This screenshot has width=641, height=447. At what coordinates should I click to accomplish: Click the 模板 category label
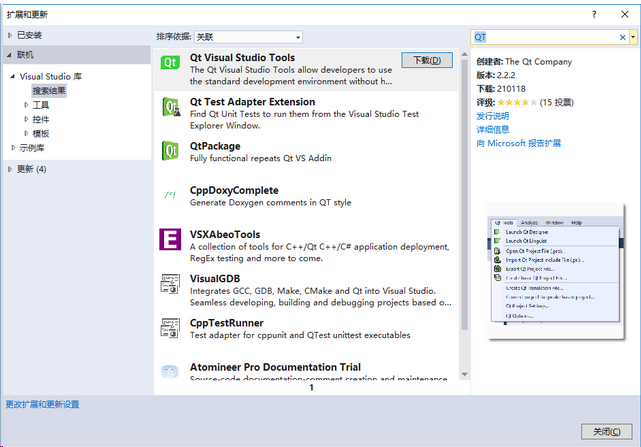41,133
